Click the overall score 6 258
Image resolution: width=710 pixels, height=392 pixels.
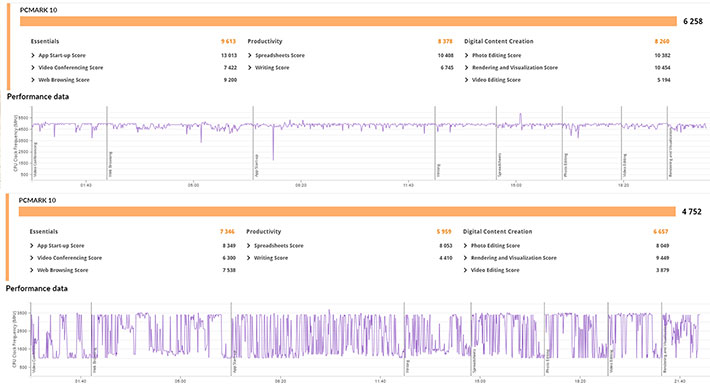693,21
